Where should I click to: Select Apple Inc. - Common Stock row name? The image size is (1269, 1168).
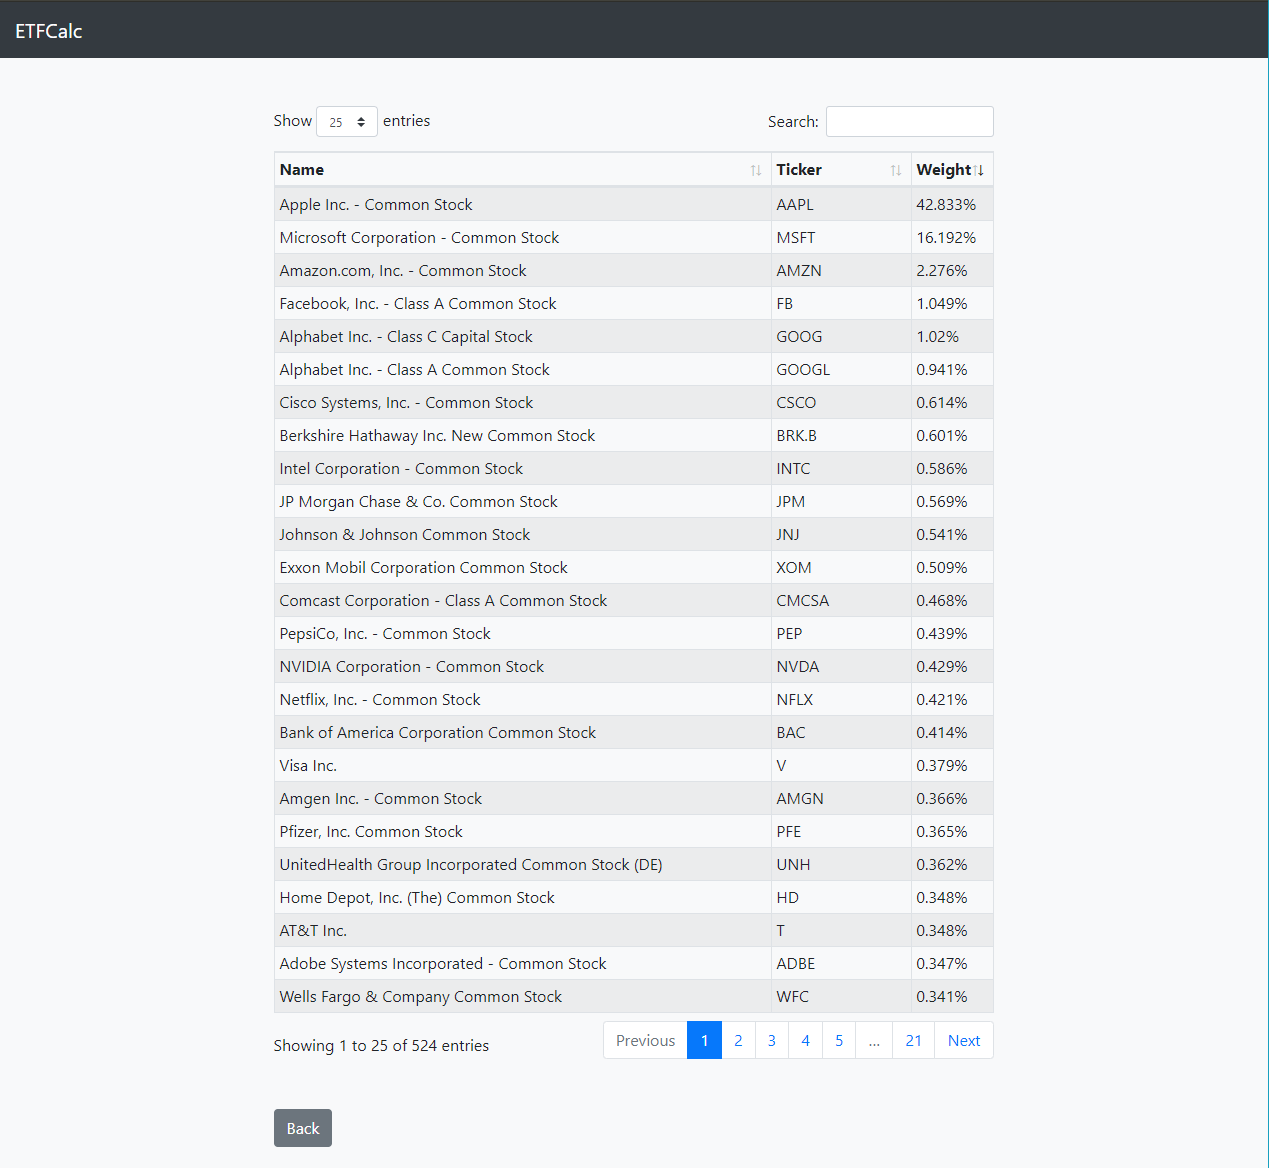(522, 204)
